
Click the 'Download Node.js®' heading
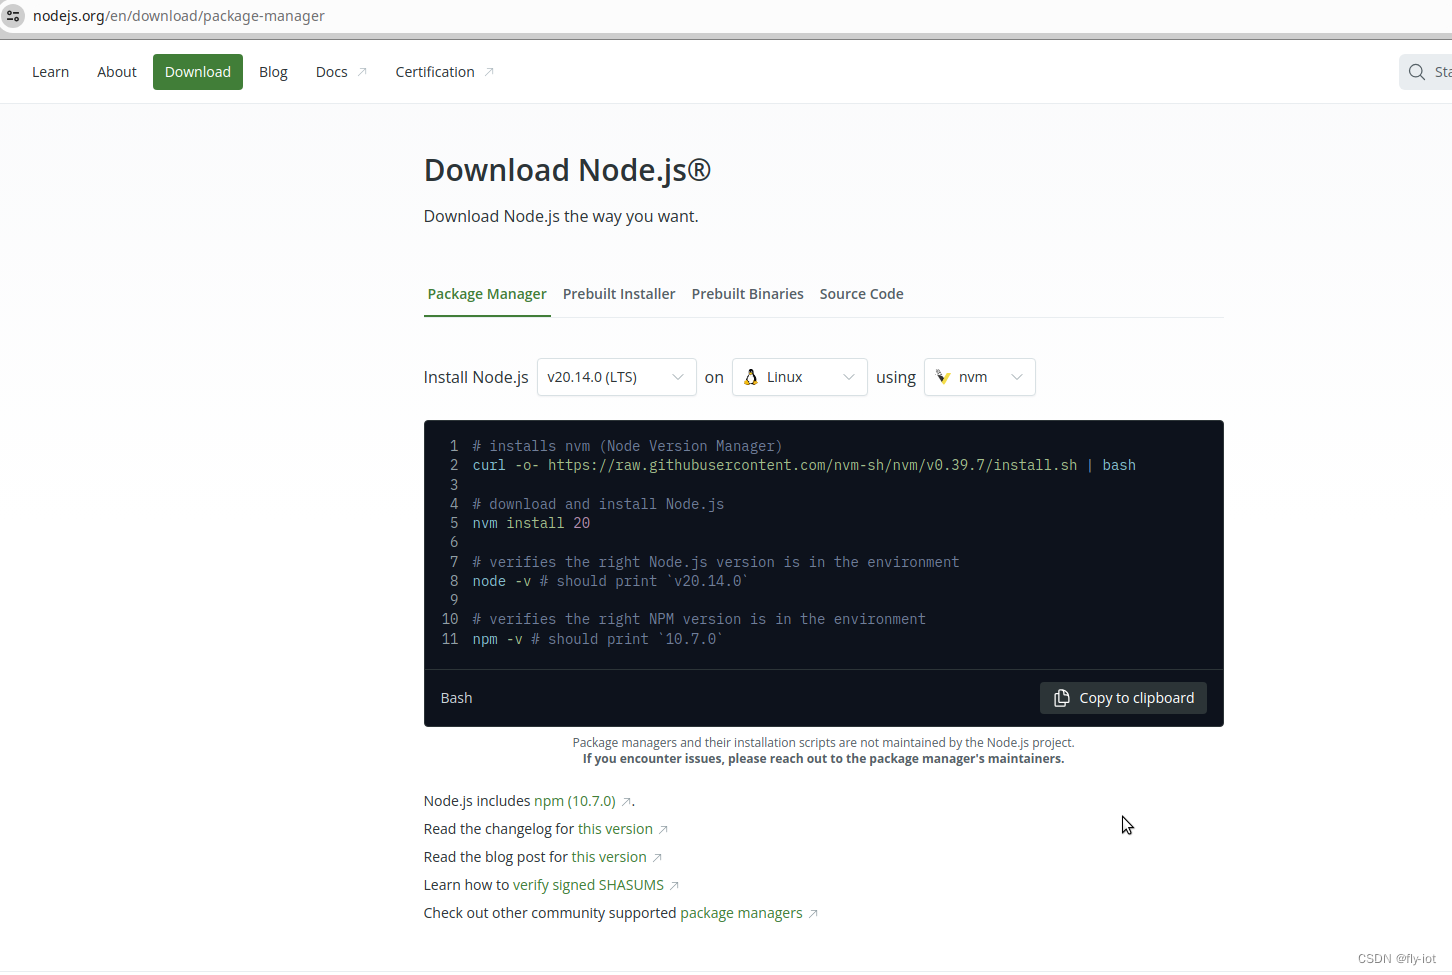pos(567,170)
